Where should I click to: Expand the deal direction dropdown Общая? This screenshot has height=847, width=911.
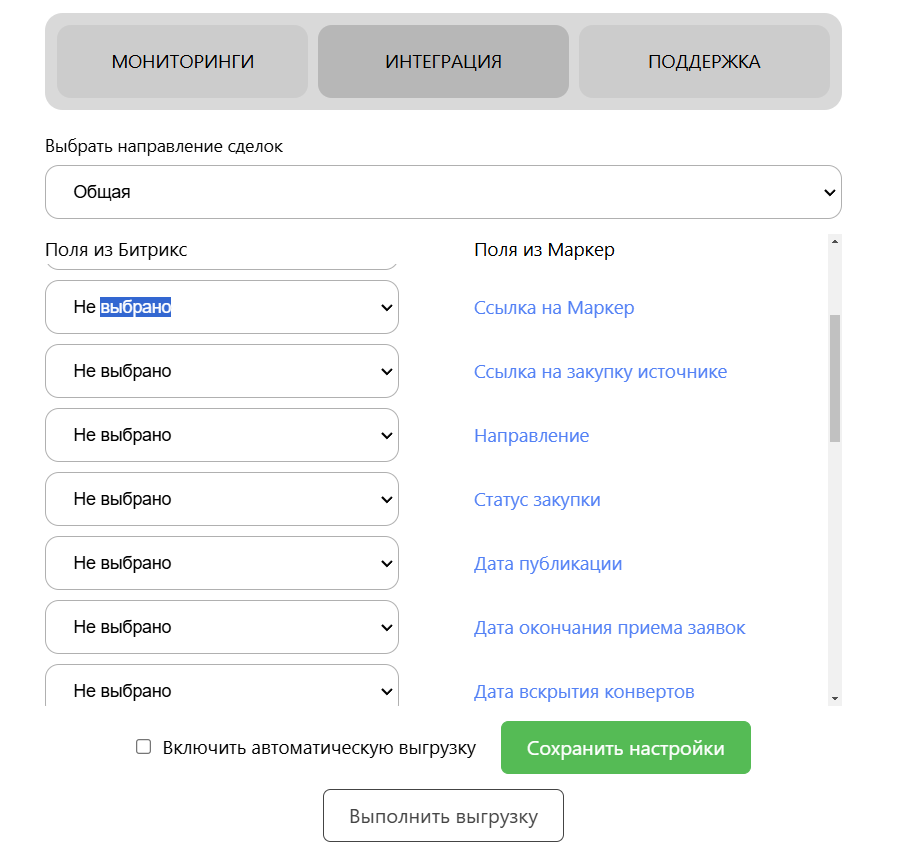click(443, 192)
